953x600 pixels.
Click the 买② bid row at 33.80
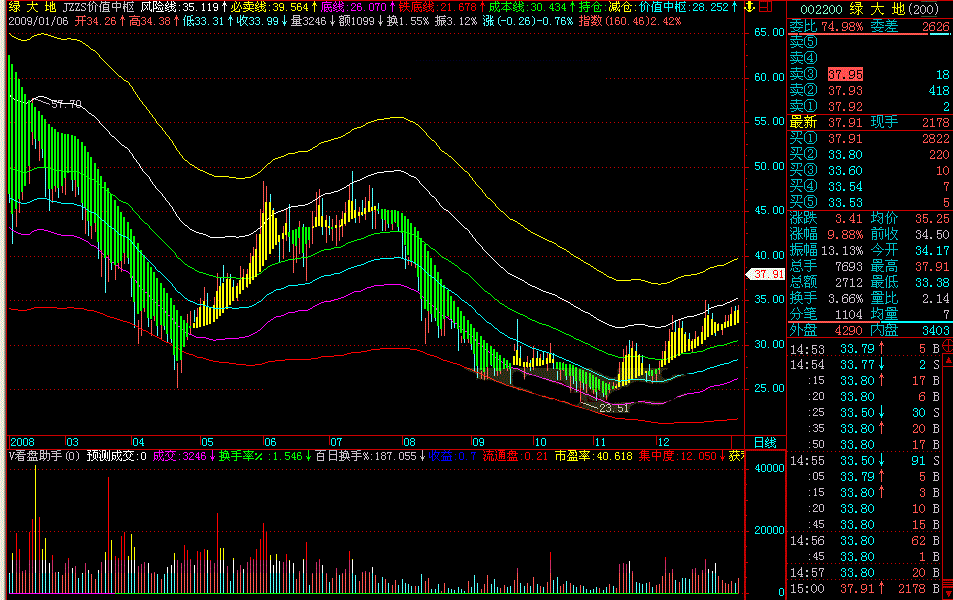(869, 154)
